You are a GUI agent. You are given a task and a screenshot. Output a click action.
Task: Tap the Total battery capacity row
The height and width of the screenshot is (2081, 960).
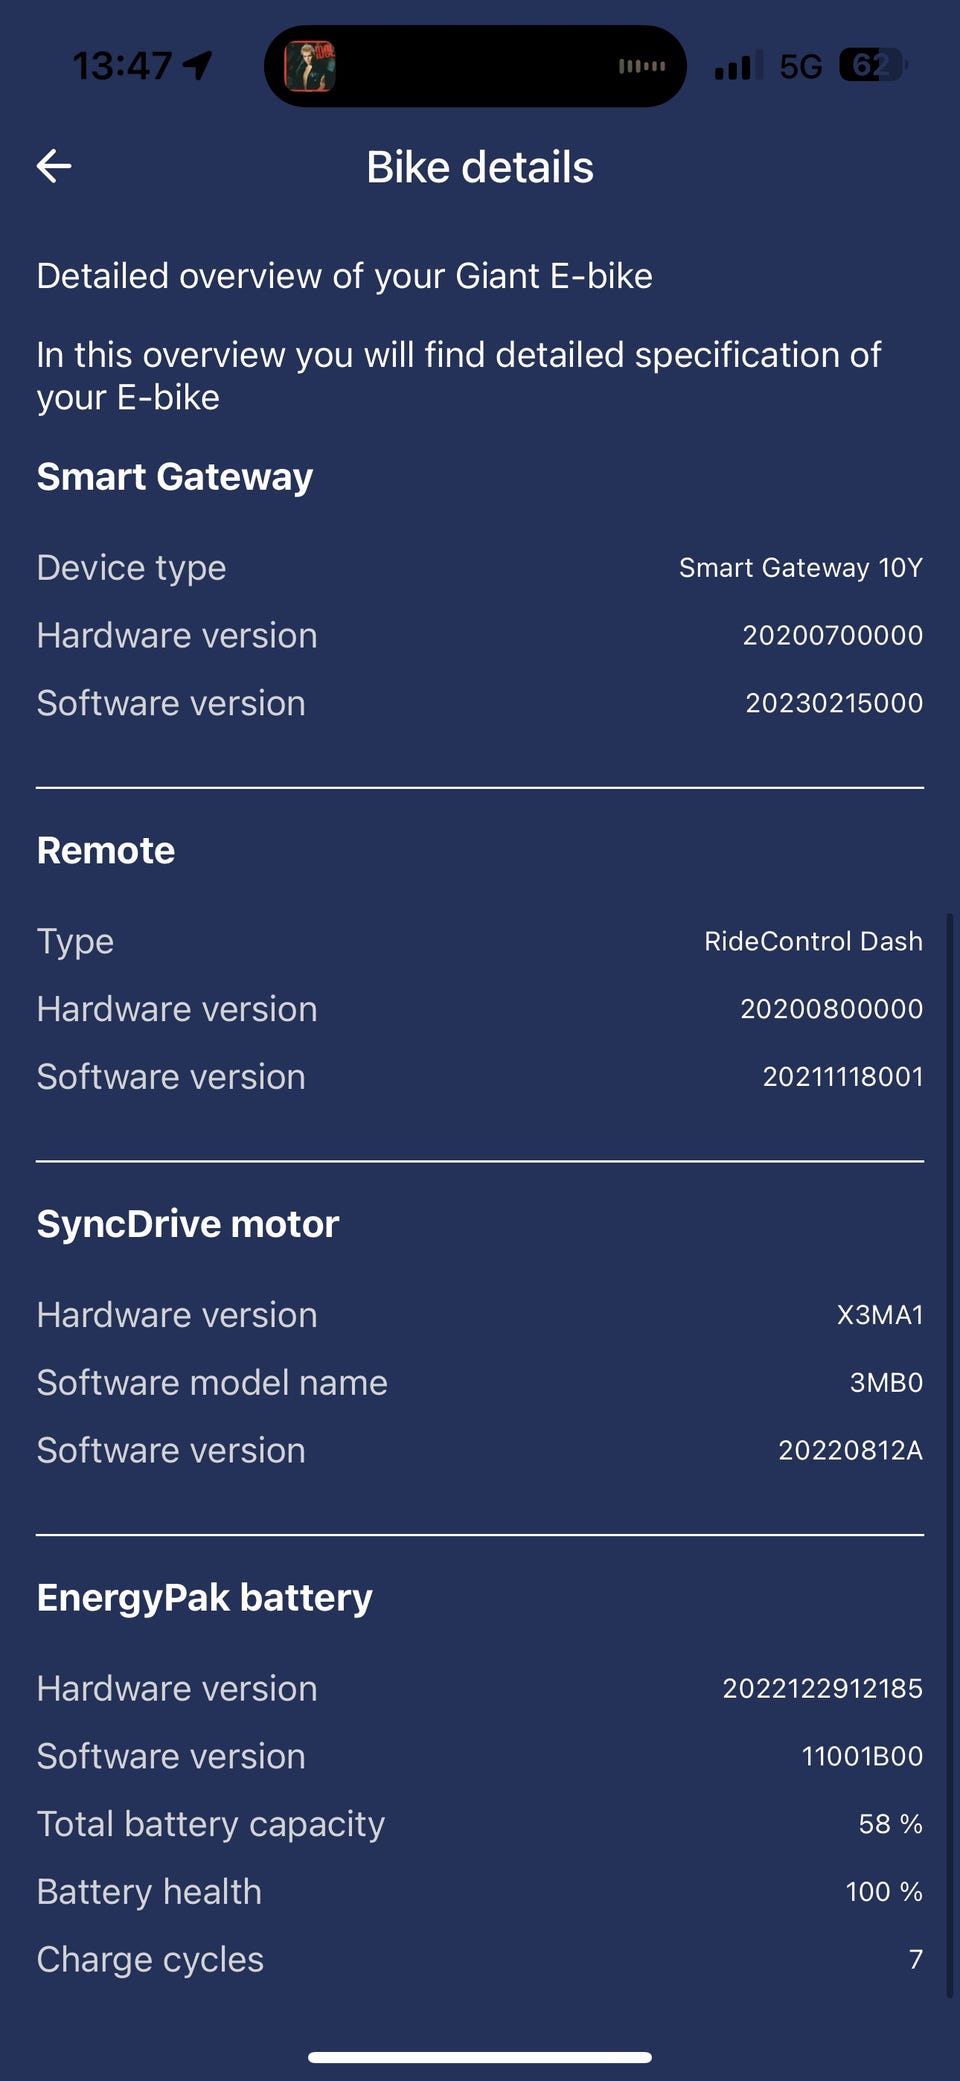pyautogui.click(x=480, y=1824)
